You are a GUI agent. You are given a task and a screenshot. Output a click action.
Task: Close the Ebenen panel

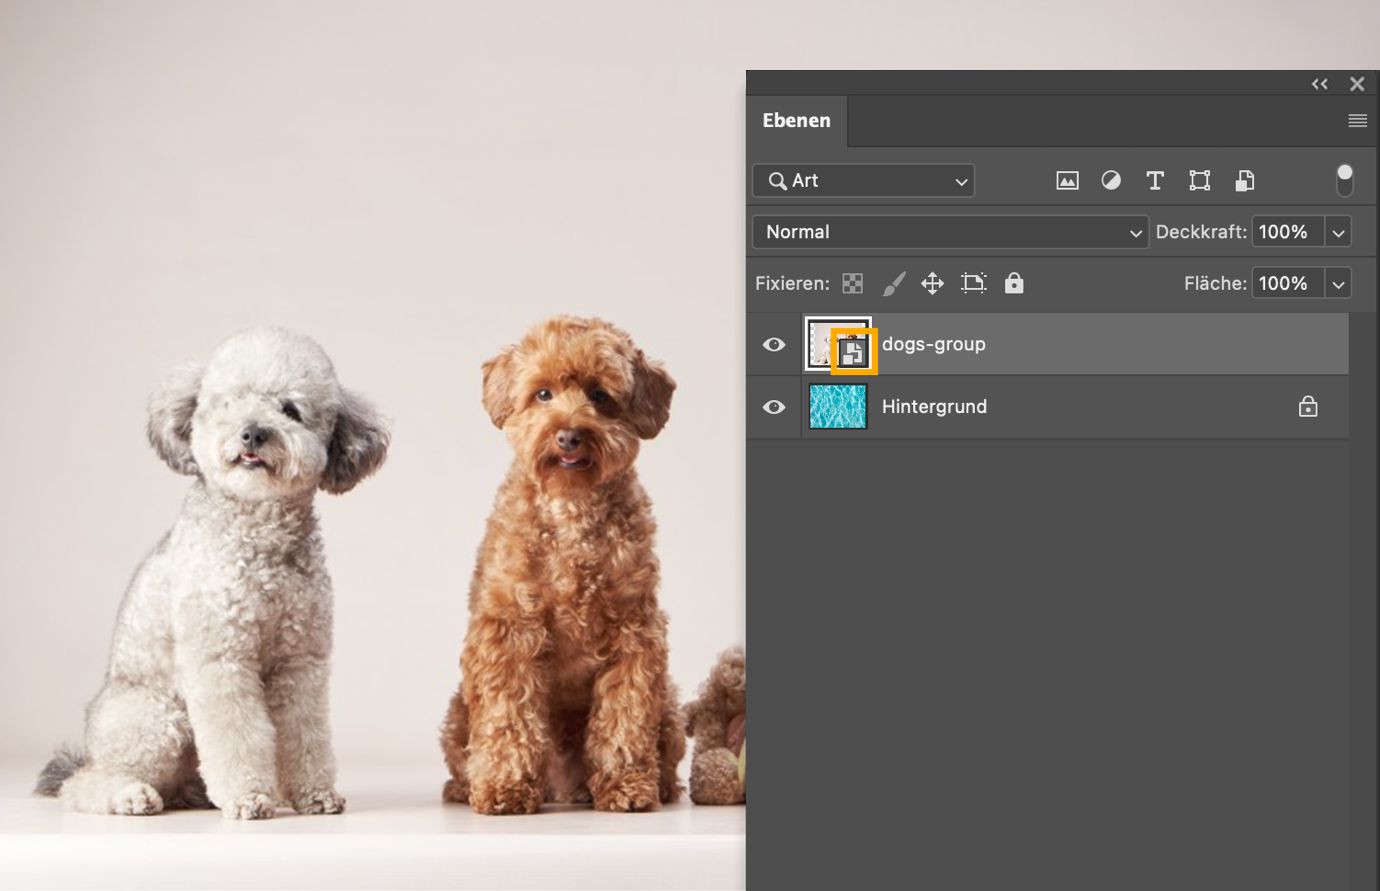1357,84
